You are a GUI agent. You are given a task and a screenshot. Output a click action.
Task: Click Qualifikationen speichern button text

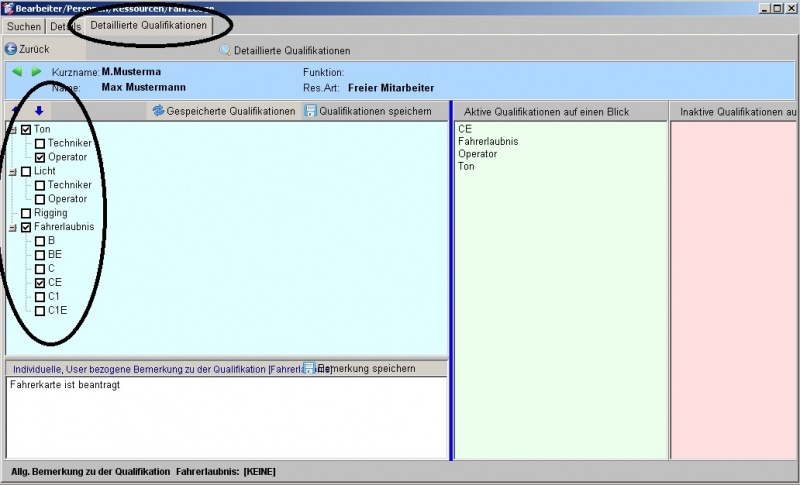(376, 111)
